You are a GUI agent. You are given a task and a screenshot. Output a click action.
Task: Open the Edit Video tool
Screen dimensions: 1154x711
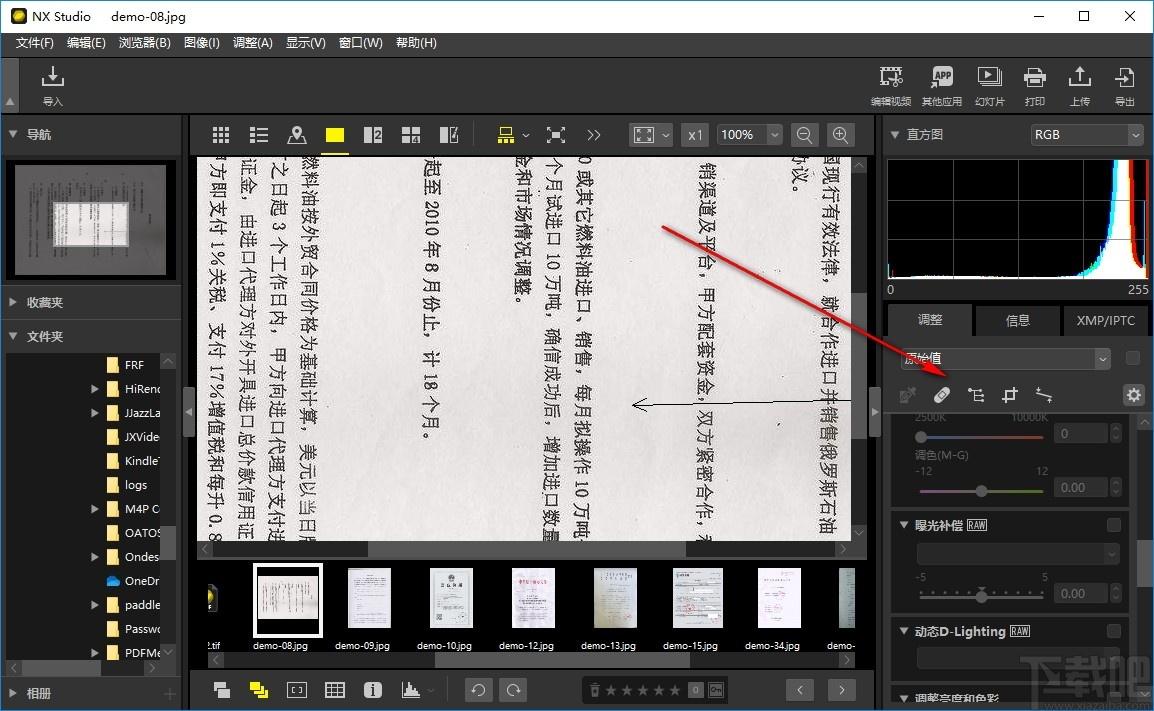click(x=891, y=85)
